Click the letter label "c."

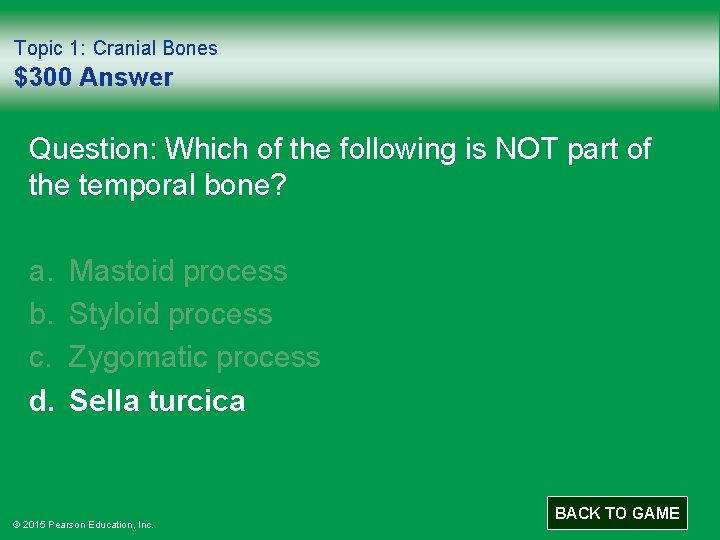click(37, 358)
